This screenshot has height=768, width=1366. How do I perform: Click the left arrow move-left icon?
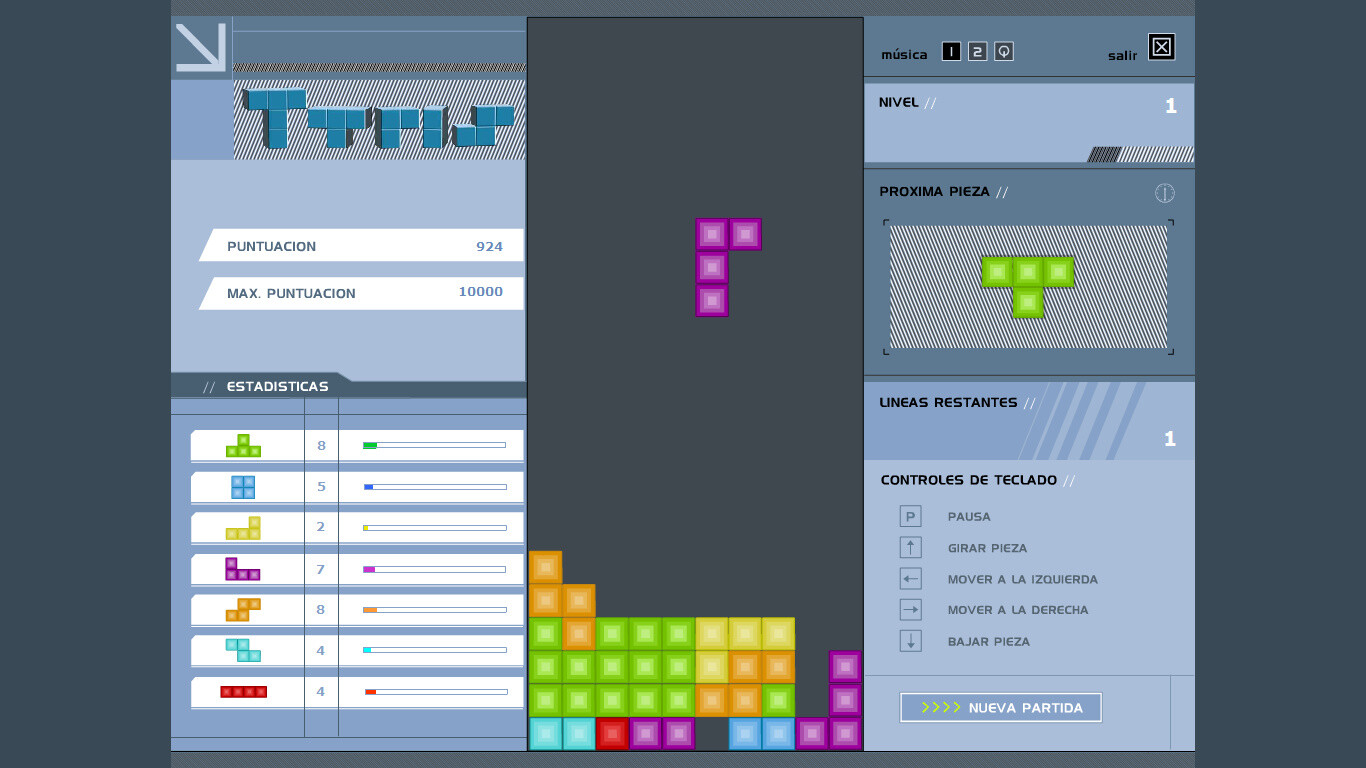910,578
